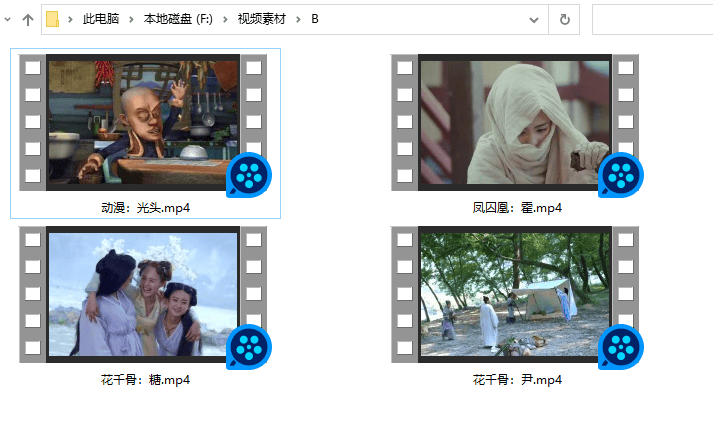Click media player badge on 凤囚凰：霍.mp4
Viewport: 713px width, 436px height.
point(620,176)
